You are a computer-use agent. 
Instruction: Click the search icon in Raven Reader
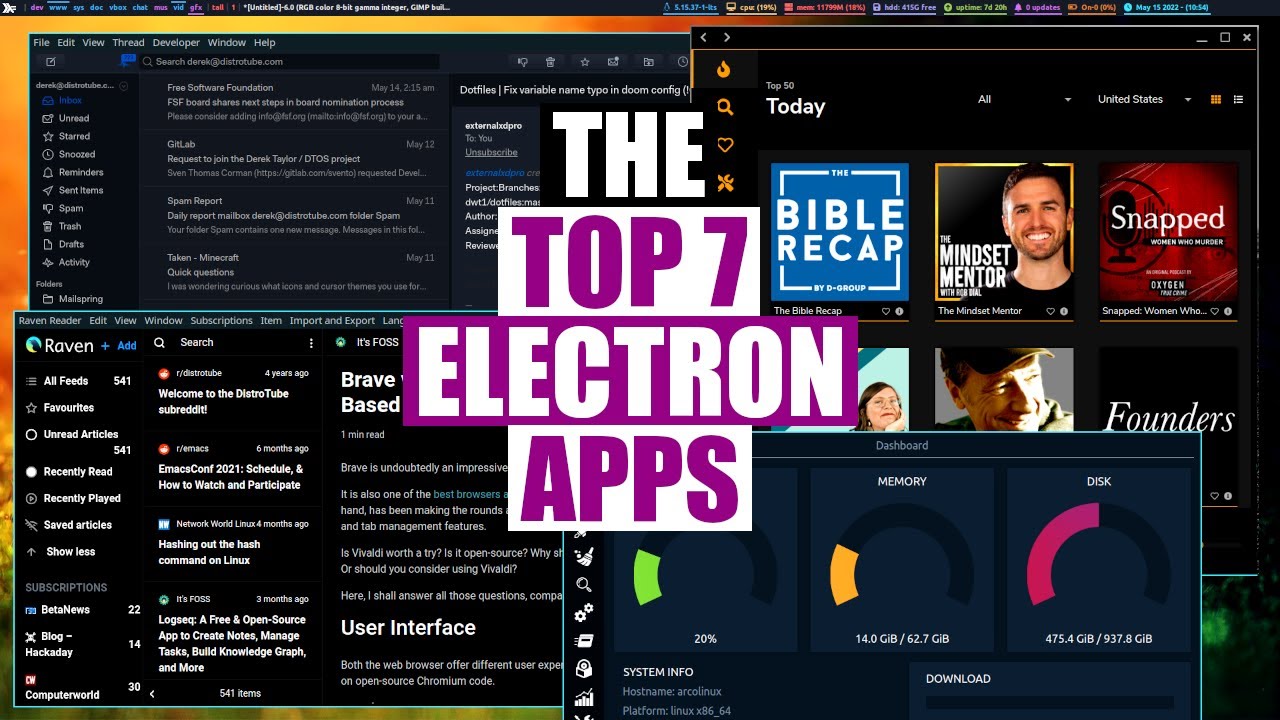click(159, 342)
